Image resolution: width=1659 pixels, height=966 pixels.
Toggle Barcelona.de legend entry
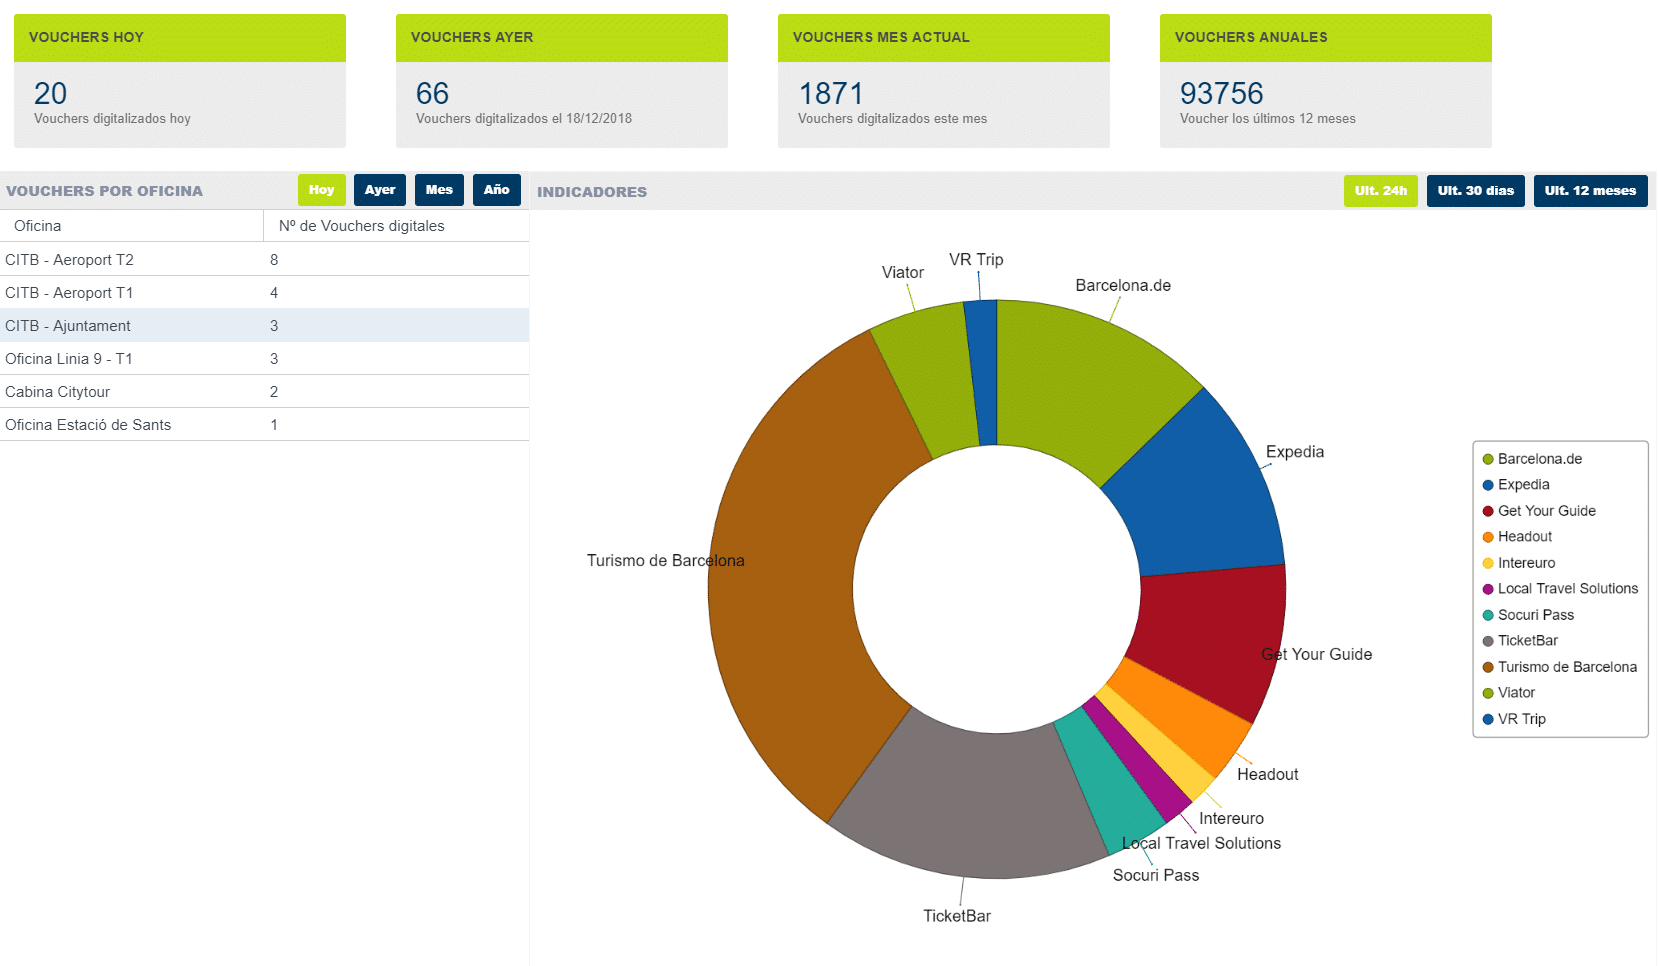pyautogui.click(x=1532, y=459)
